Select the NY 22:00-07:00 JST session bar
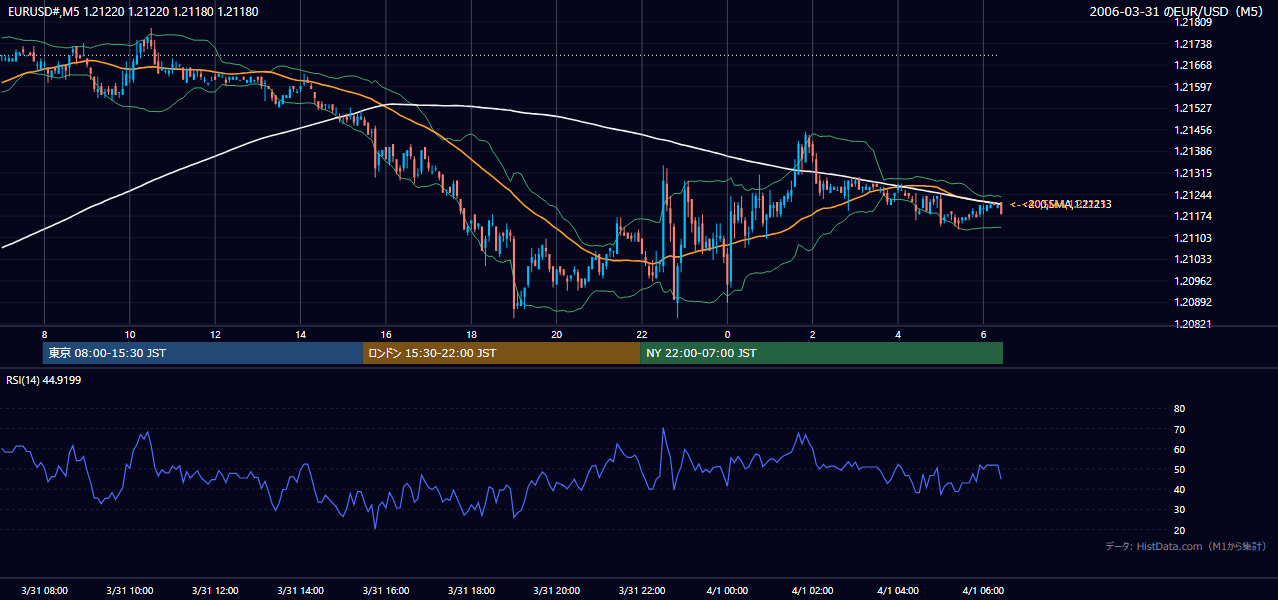Screen dimensions: 1278x600 821,353
